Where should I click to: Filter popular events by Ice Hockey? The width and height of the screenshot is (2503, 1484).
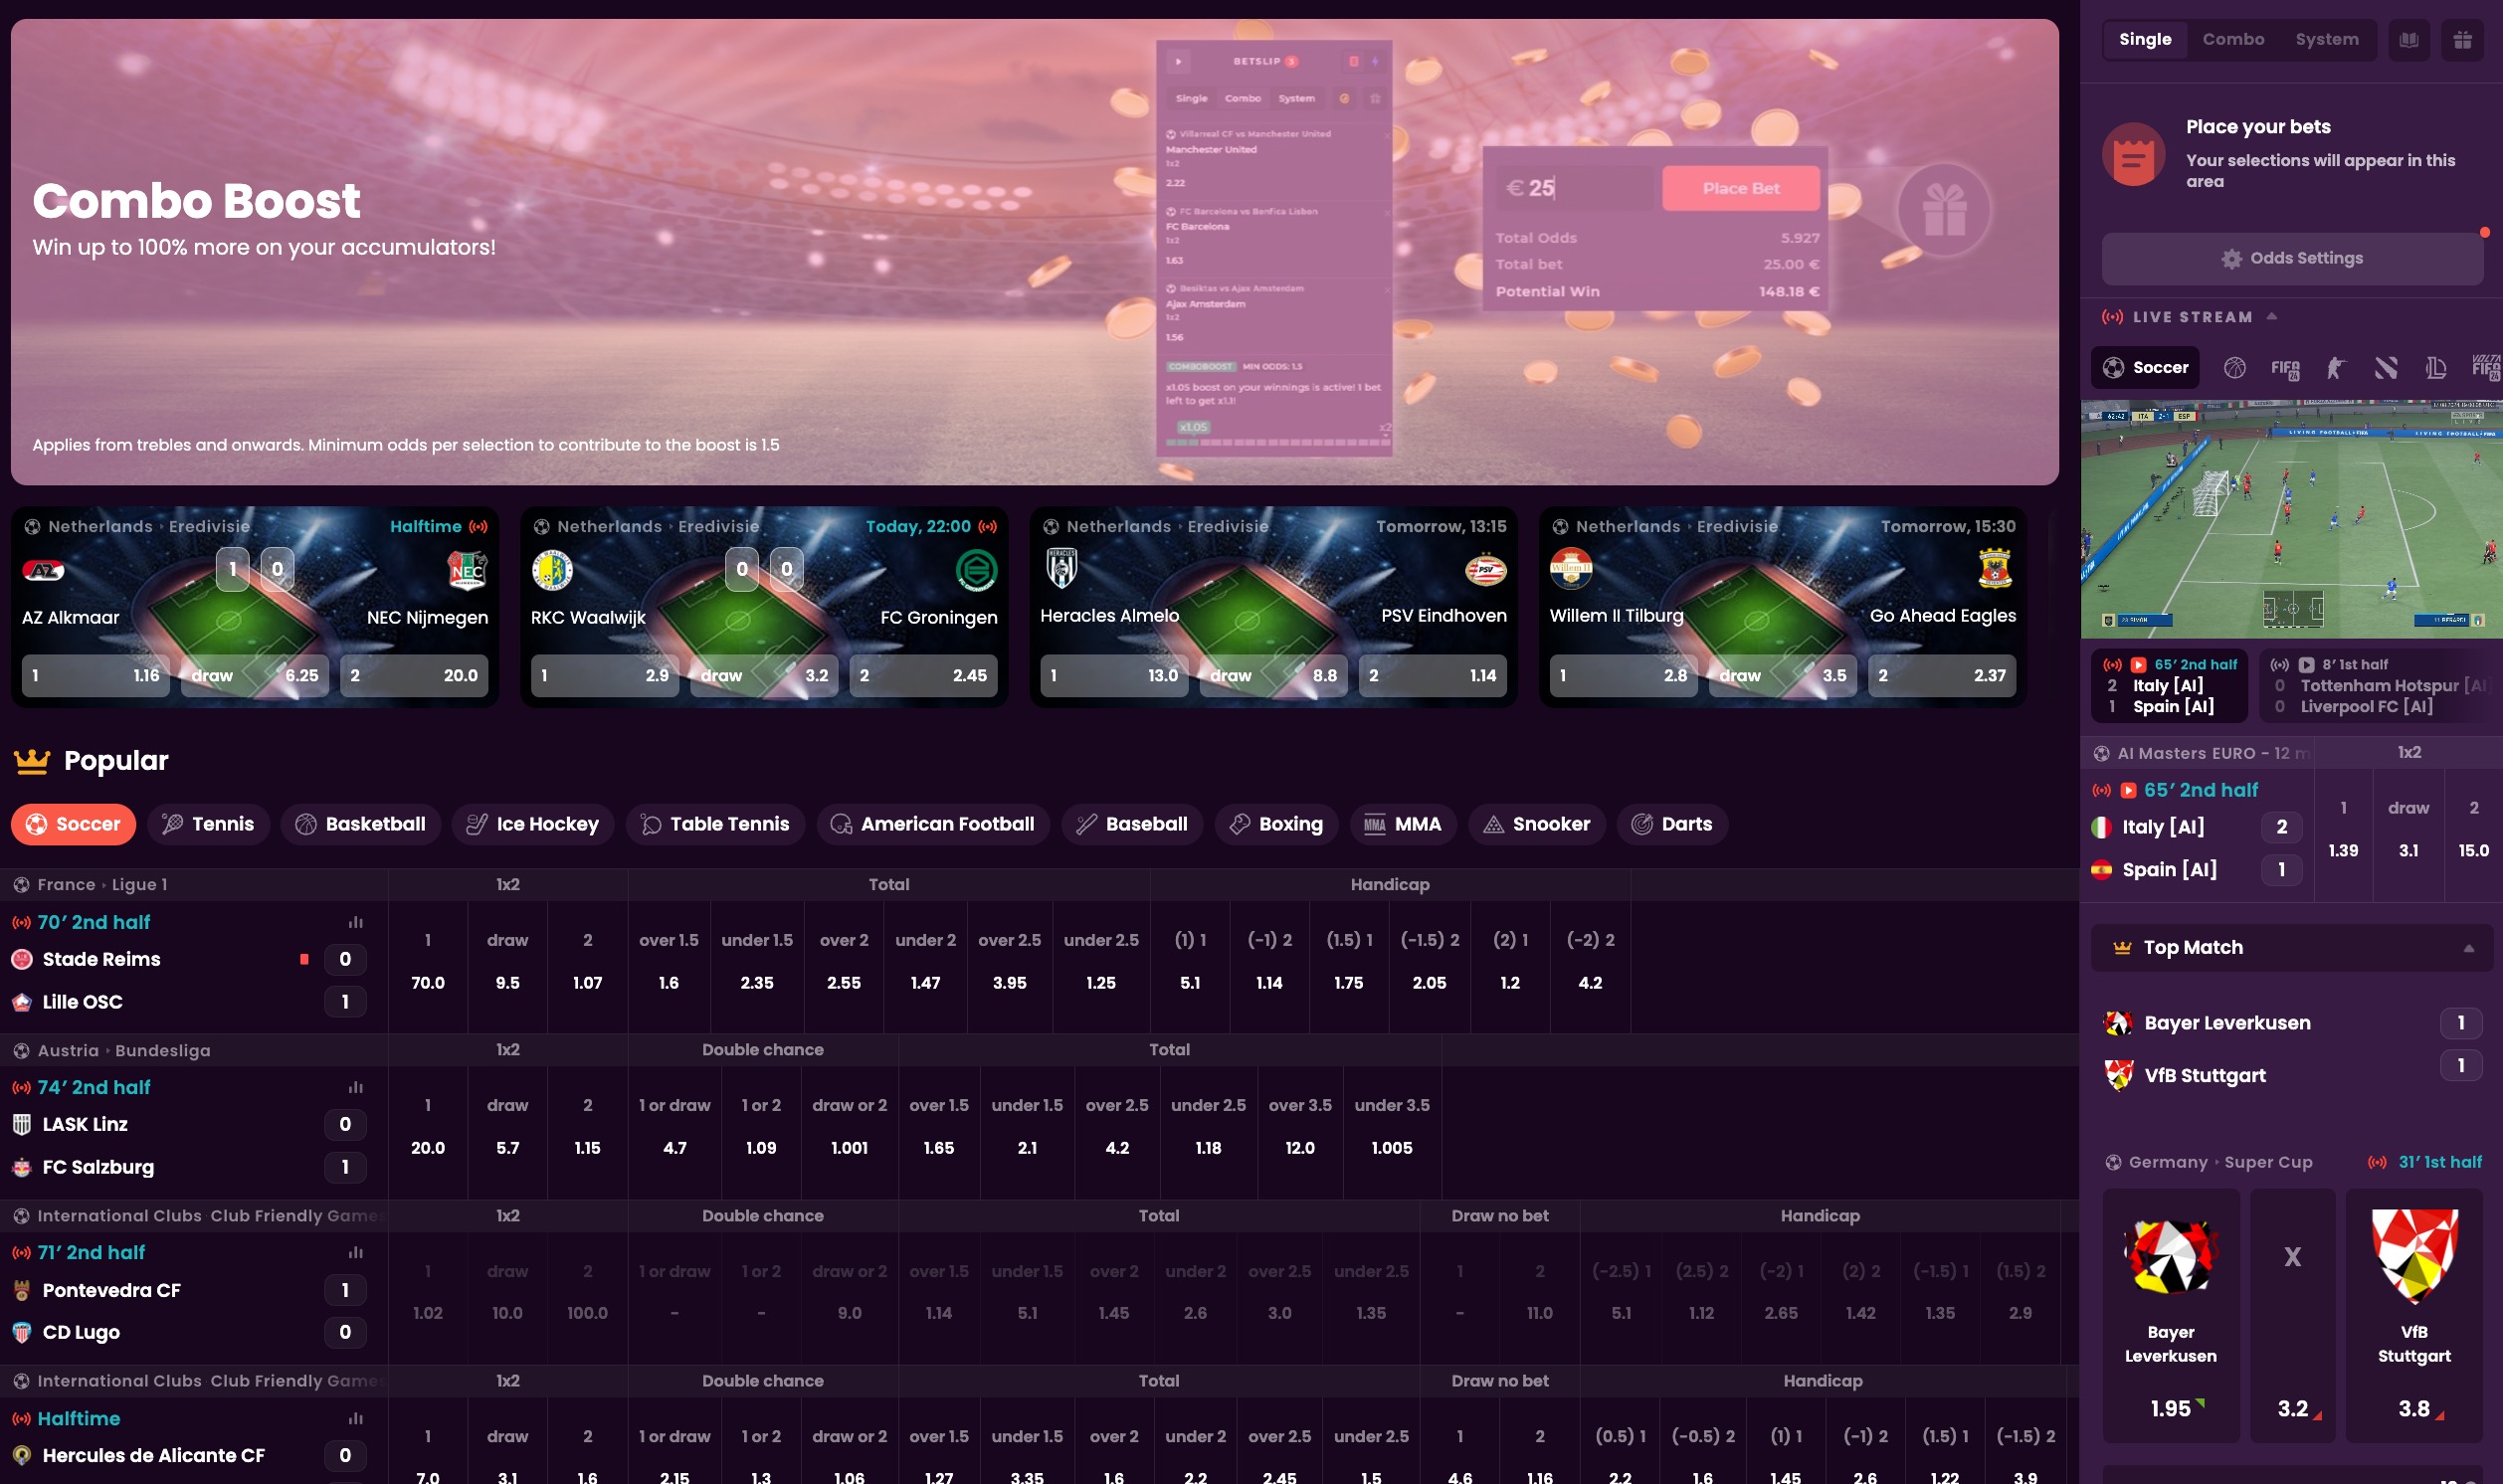[533, 825]
